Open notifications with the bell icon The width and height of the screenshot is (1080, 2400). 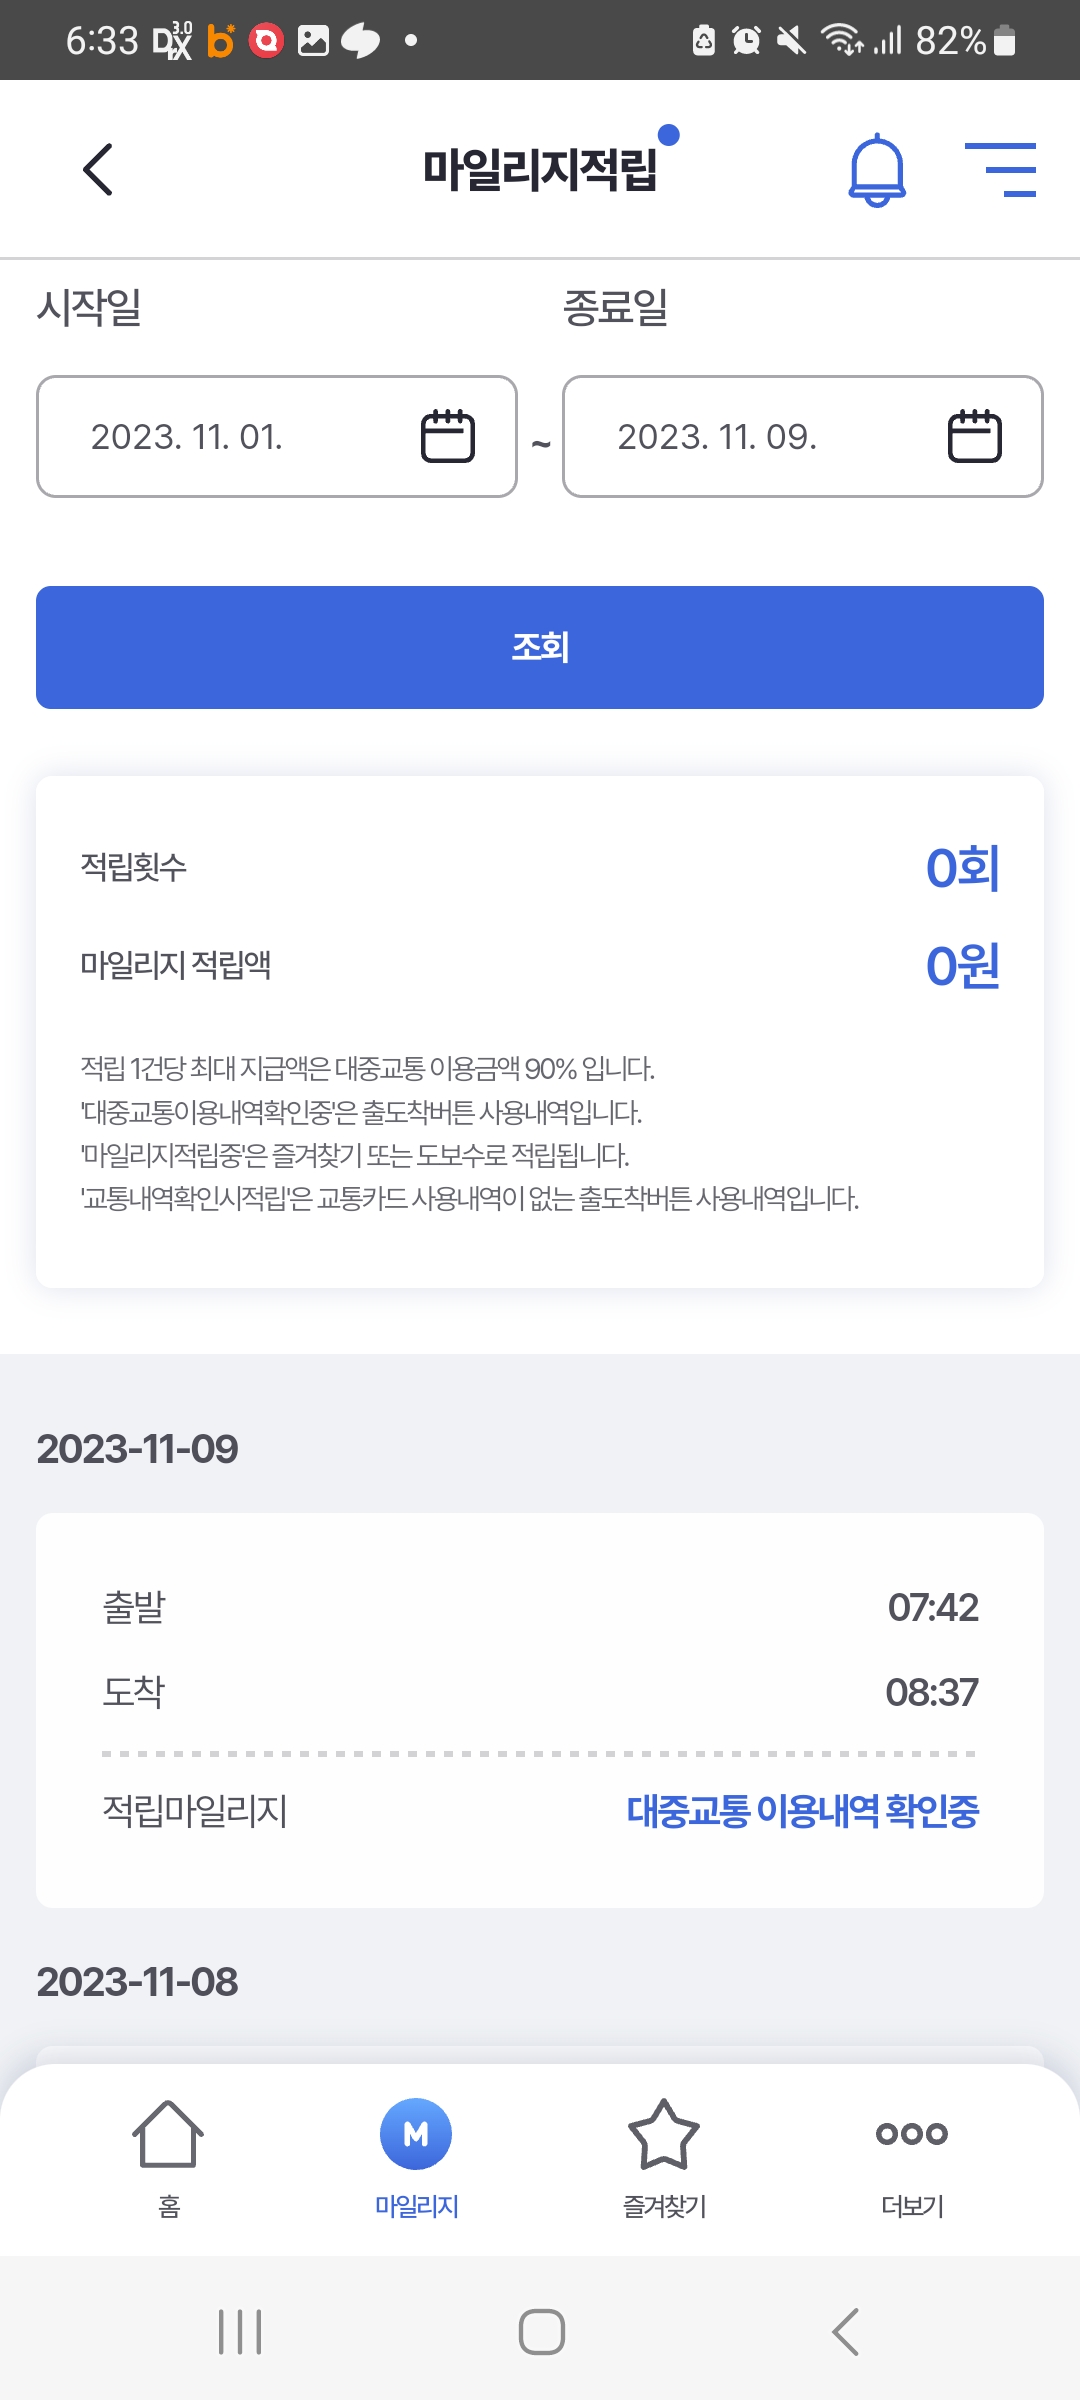877,170
